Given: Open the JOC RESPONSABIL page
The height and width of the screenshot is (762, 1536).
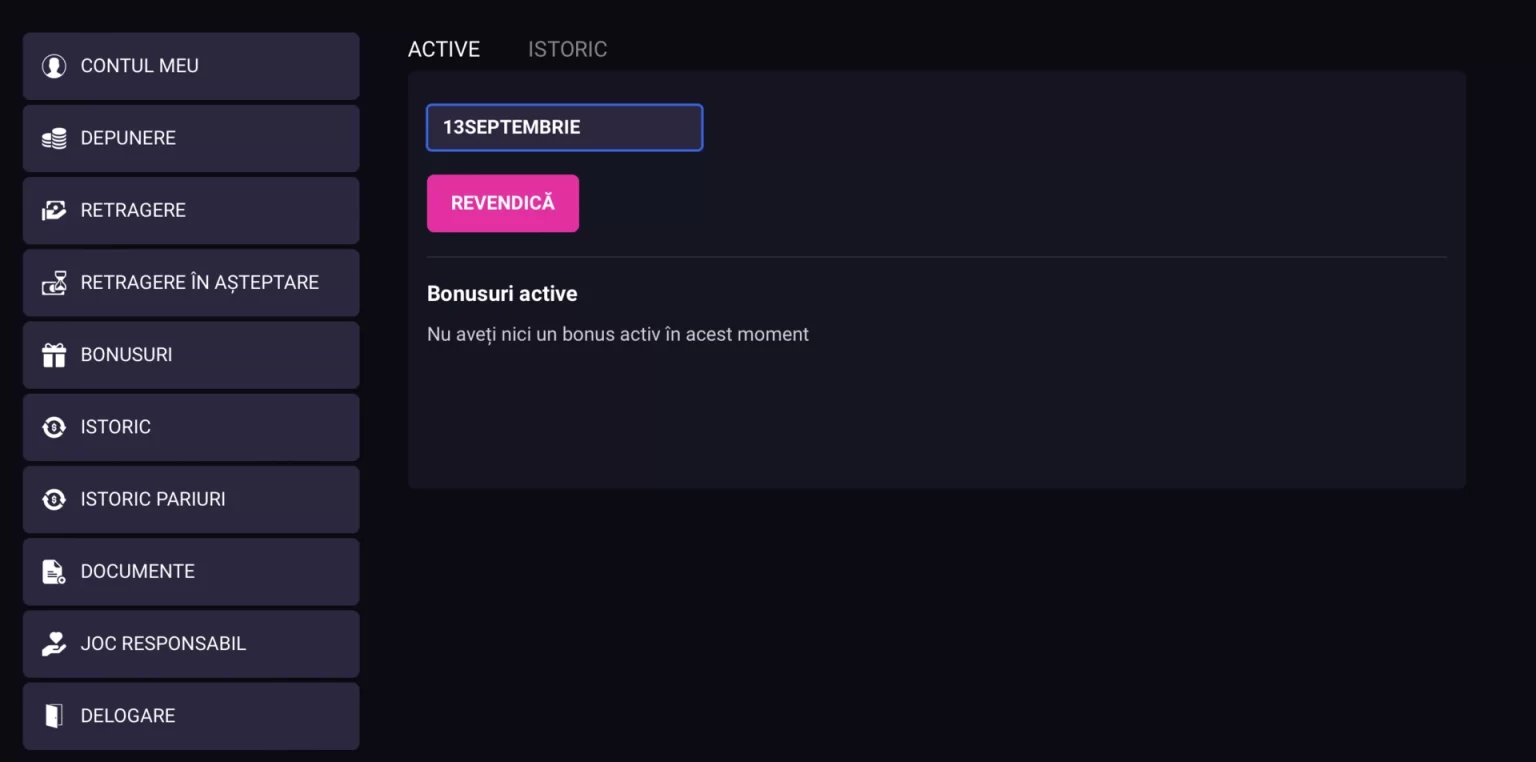Looking at the screenshot, I should pos(191,643).
